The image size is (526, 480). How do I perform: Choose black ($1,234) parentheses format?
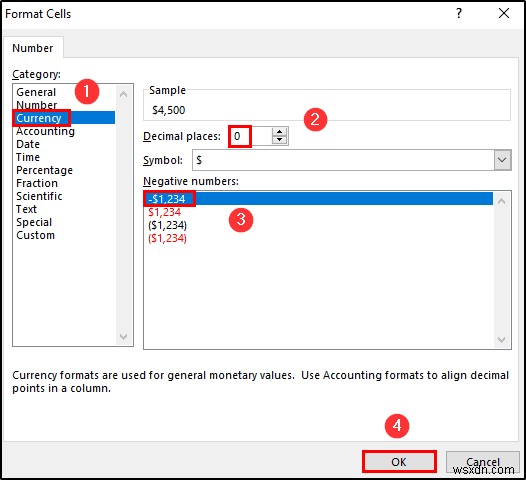167,225
